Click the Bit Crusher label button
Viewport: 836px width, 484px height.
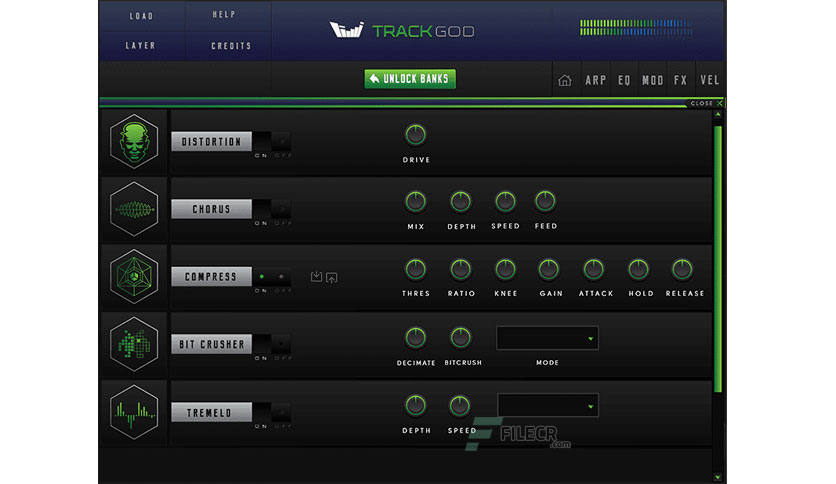(211, 344)
